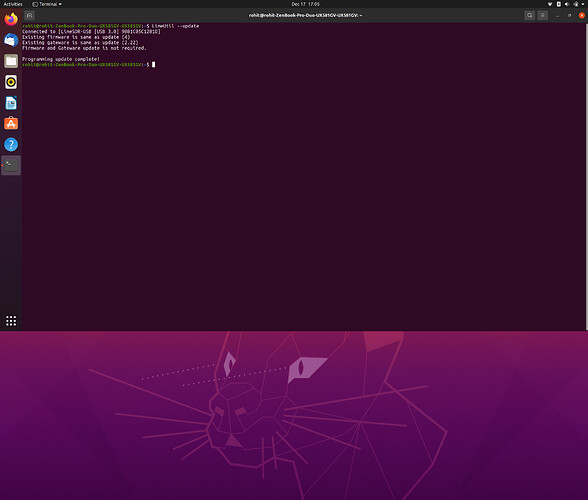Click the terminal prompt cursor line

(88, 65)
